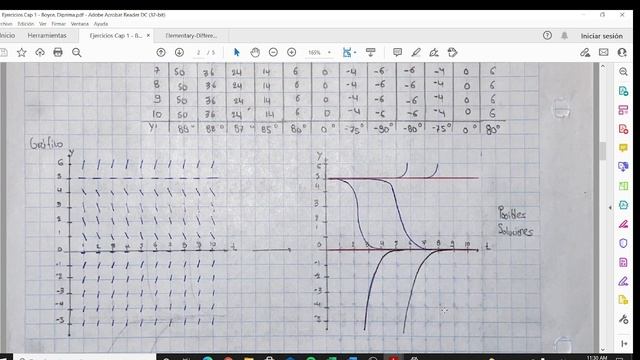Click the page number field
This screenshot has width=640, height=360.
198,52
